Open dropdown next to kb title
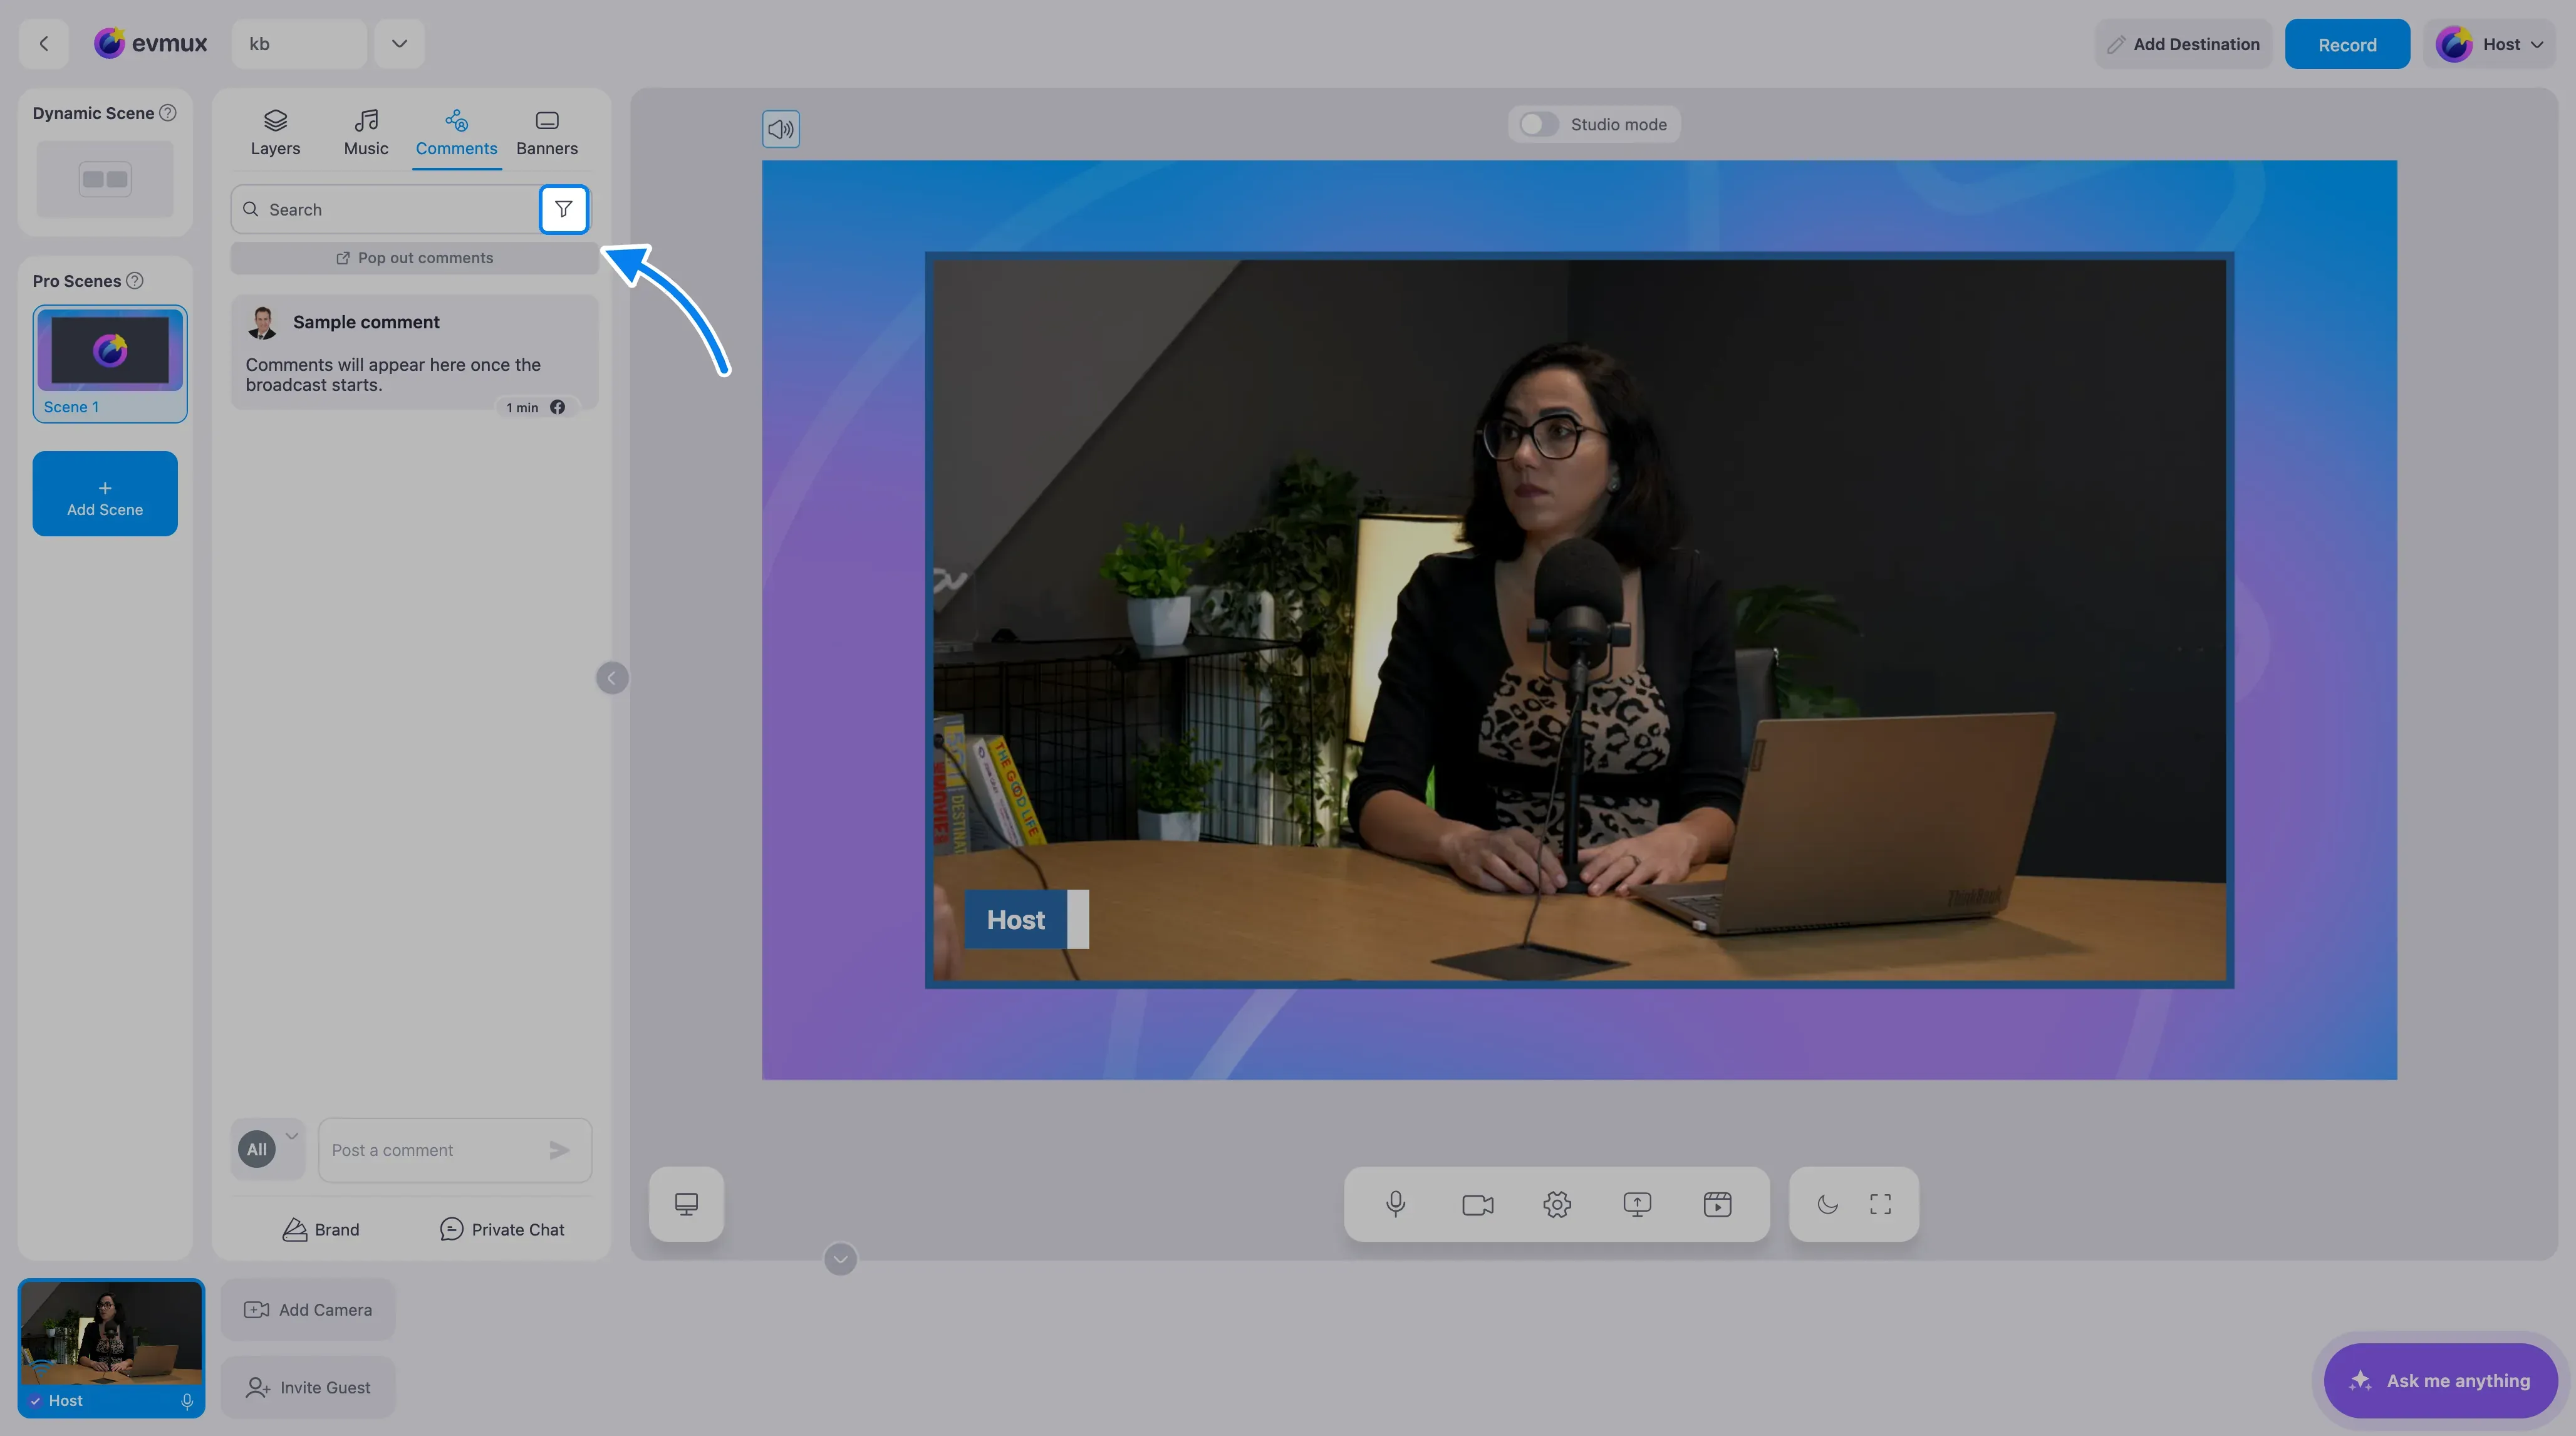 coord(399,43)
